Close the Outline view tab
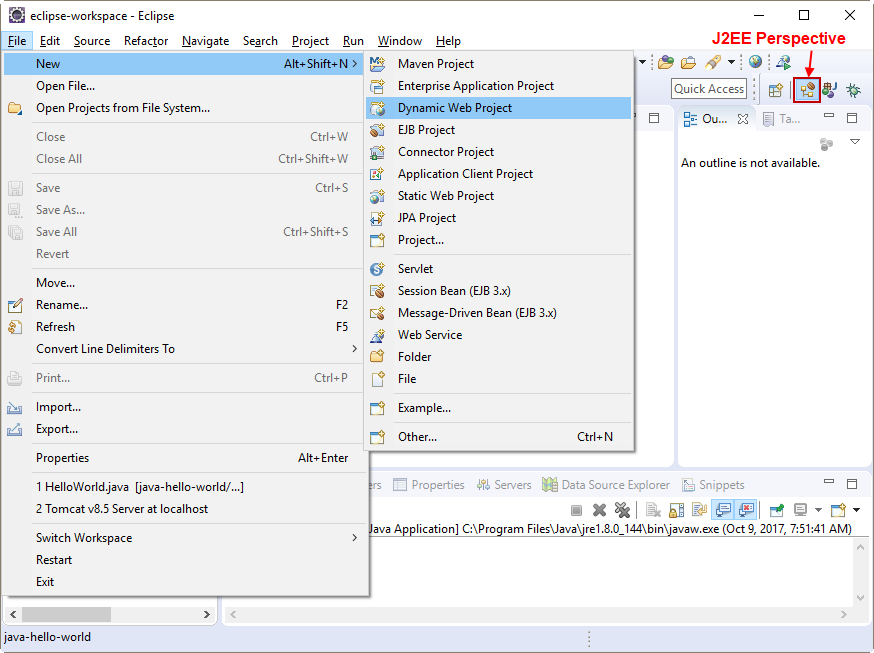874x653 pixels. [742, 119]
